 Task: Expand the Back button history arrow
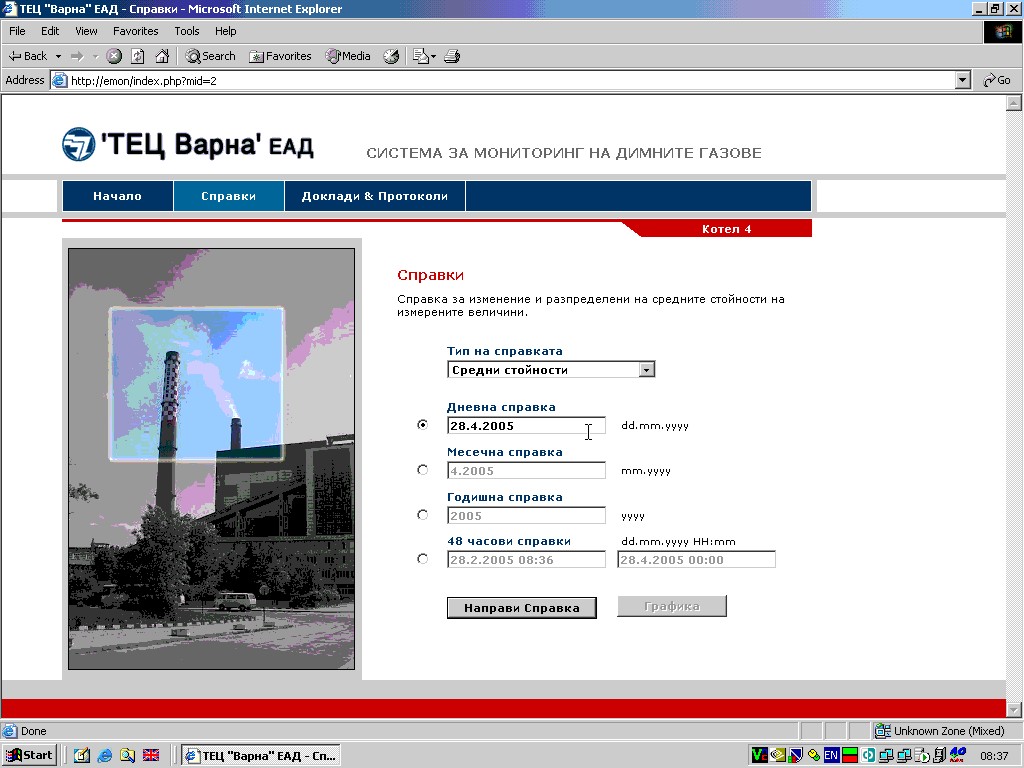[x=58, y=57]
